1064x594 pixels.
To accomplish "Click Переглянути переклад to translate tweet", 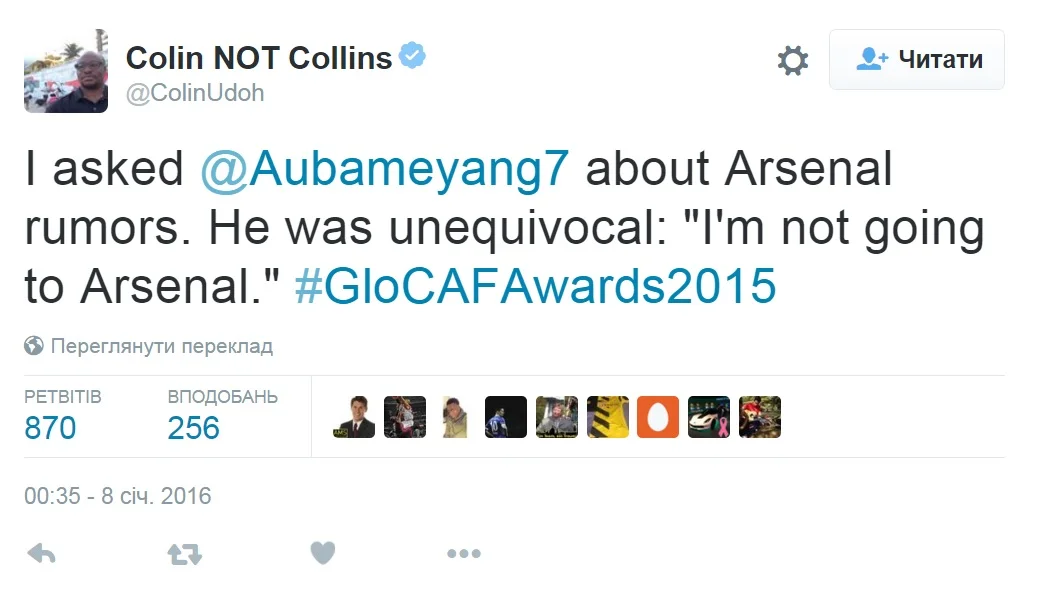I will pyautogui.click(x=161, y=346).
